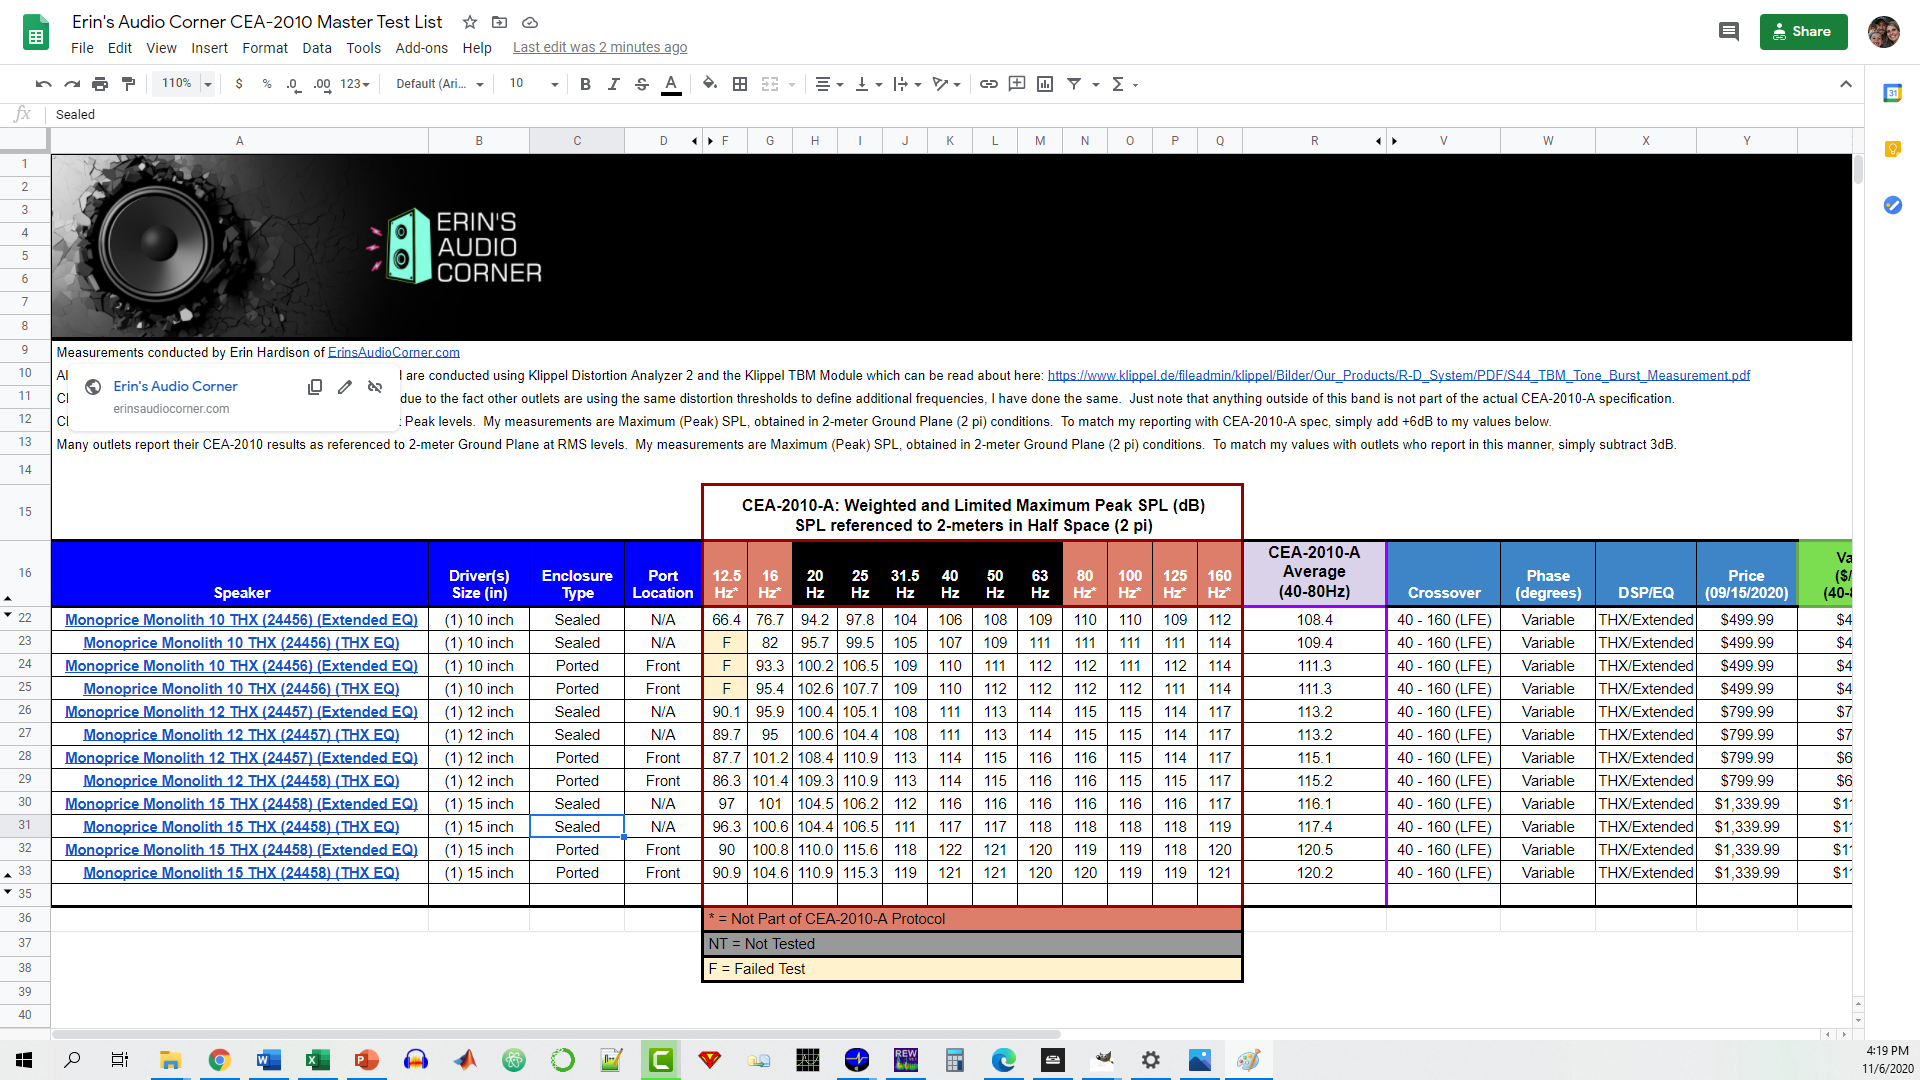The height and width of the screenshot is (1080, 1920).
Task: Open the Add-ons menu
Action: (x=421, y=48)
